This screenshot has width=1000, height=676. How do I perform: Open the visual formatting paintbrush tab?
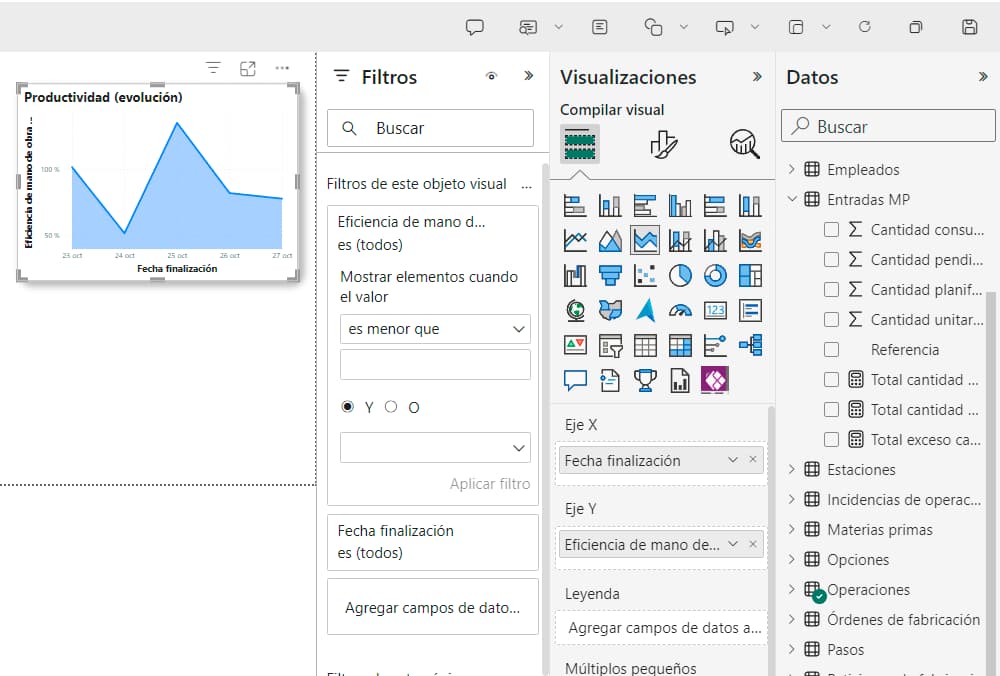click(x=663, y=144)
